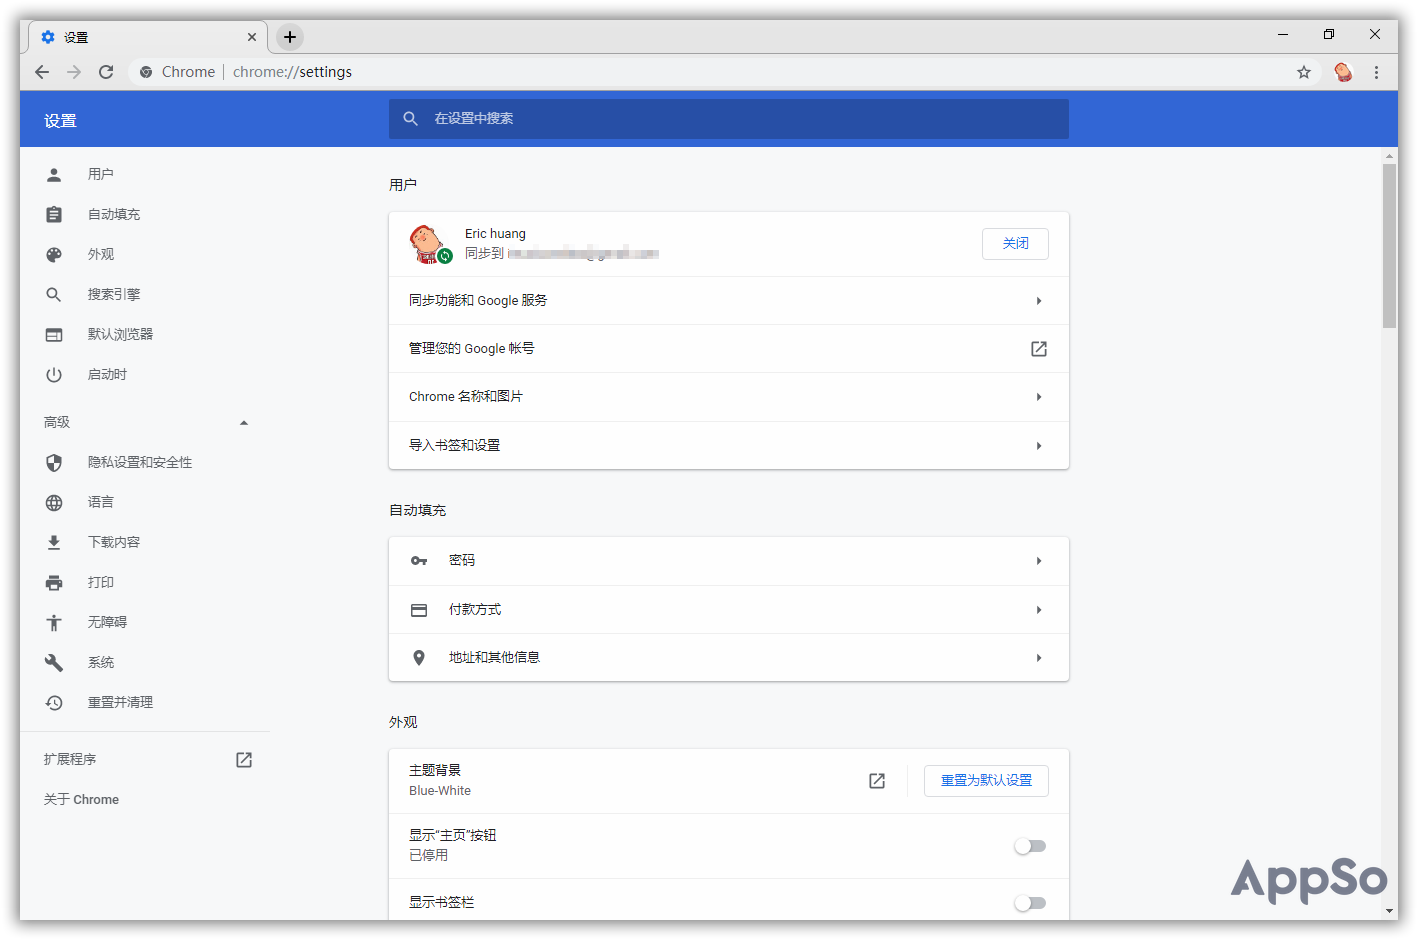Click the 默认浏览器 window icon in sidebar
The width and height of the screenshot is (1418, 940).
[54, 335]
